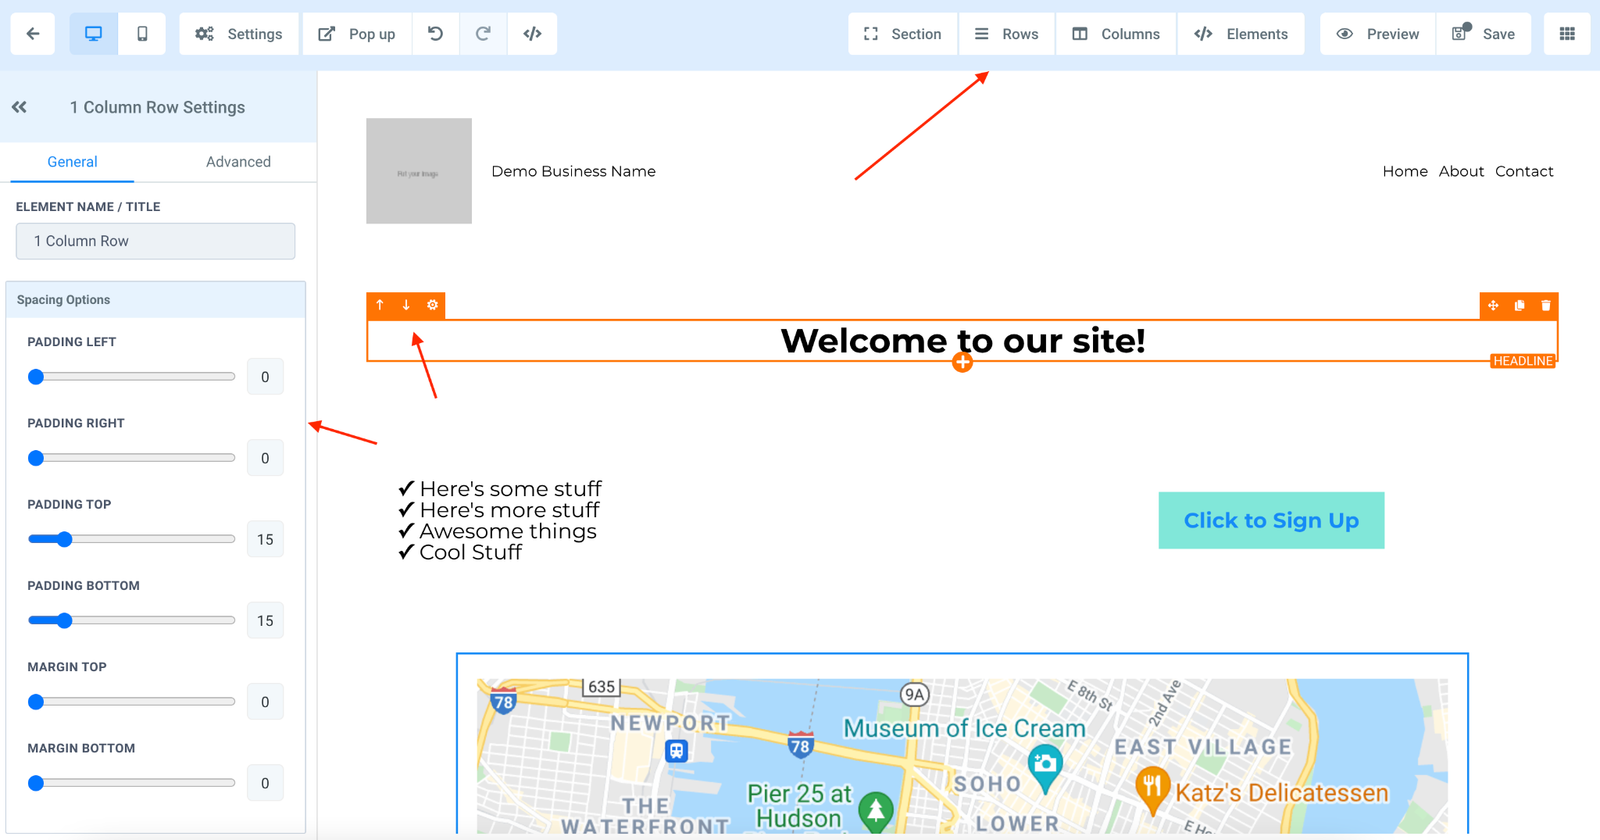This screenshot has width=1600, height=840.
Task: Open the page Preview
Action: (1378, 34)
